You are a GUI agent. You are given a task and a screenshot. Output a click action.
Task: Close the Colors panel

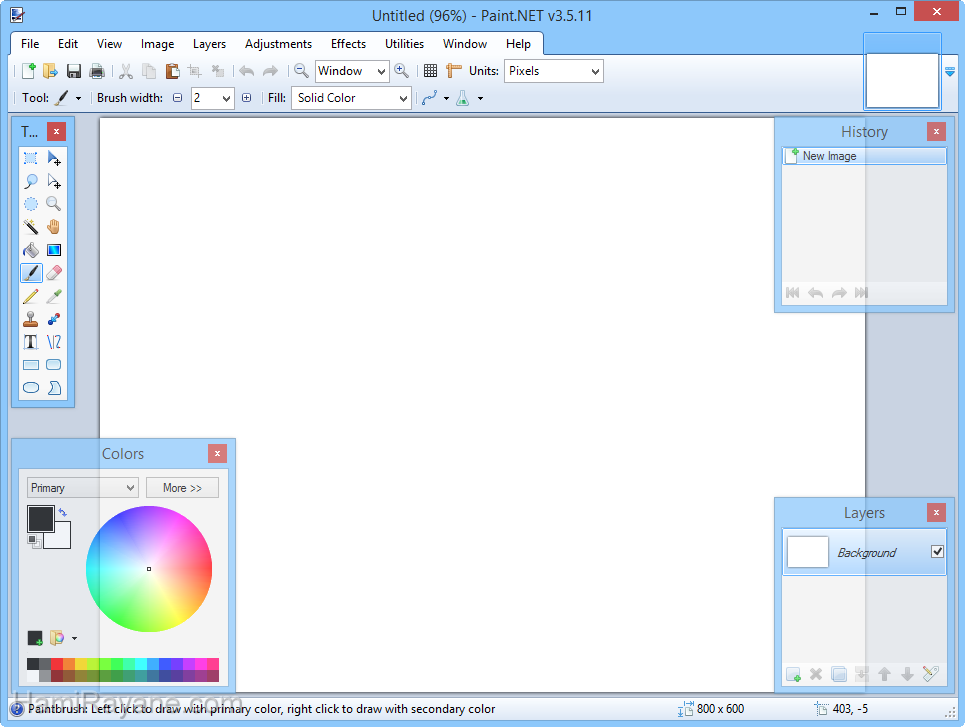tap(217, 454)
